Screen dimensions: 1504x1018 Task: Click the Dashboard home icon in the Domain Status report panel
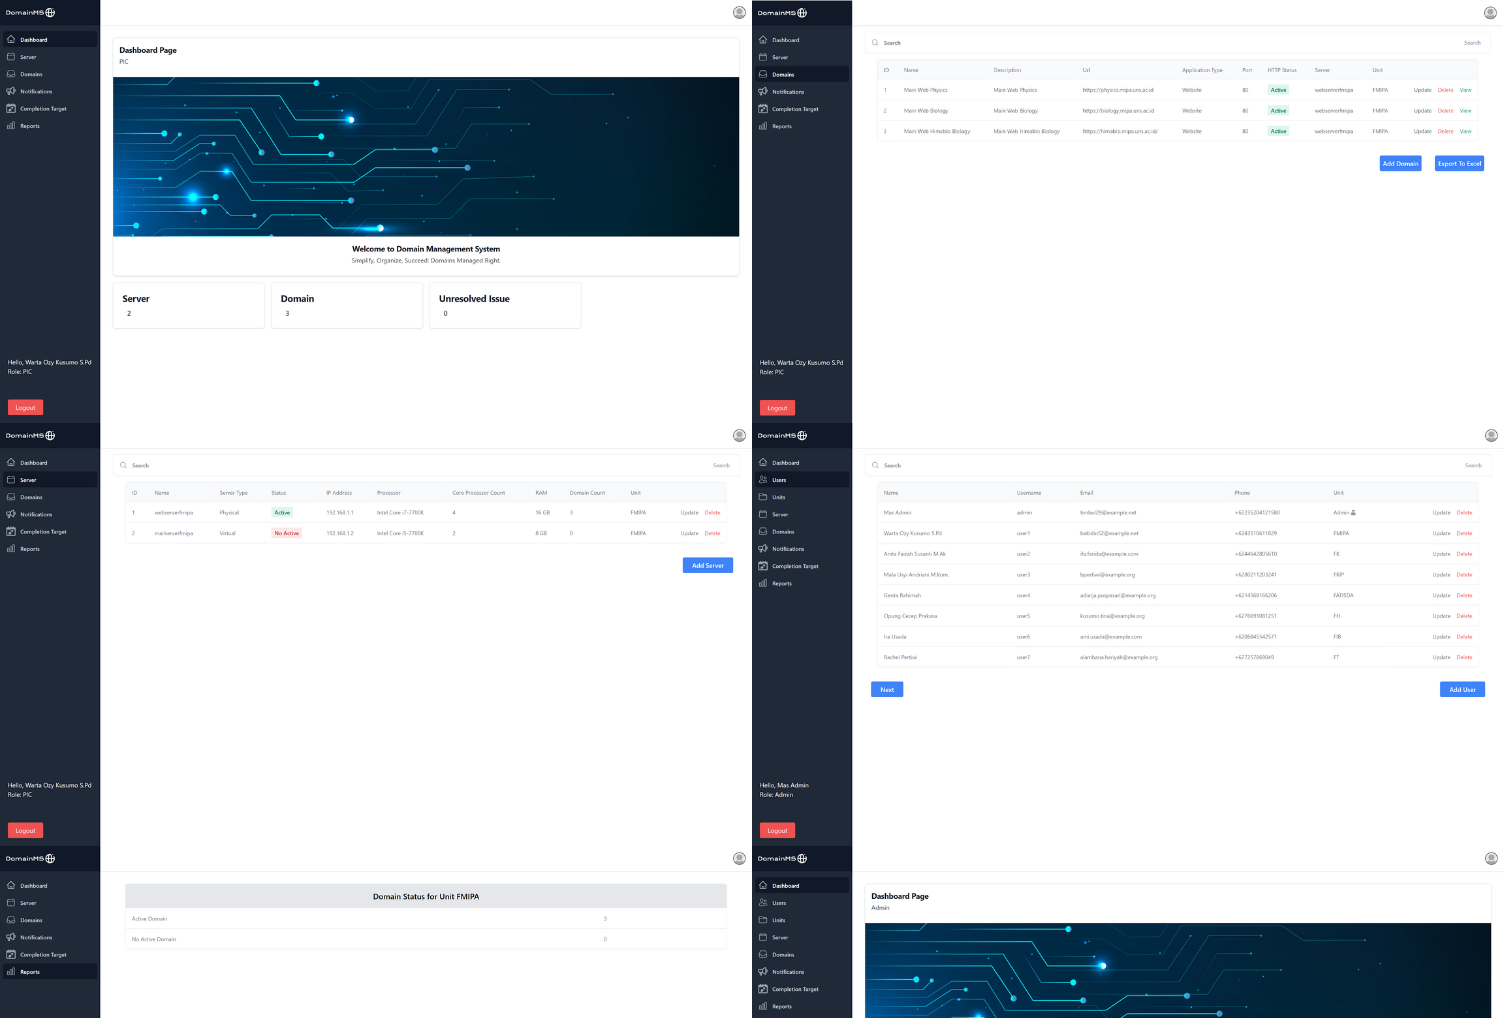coord(11,886)
